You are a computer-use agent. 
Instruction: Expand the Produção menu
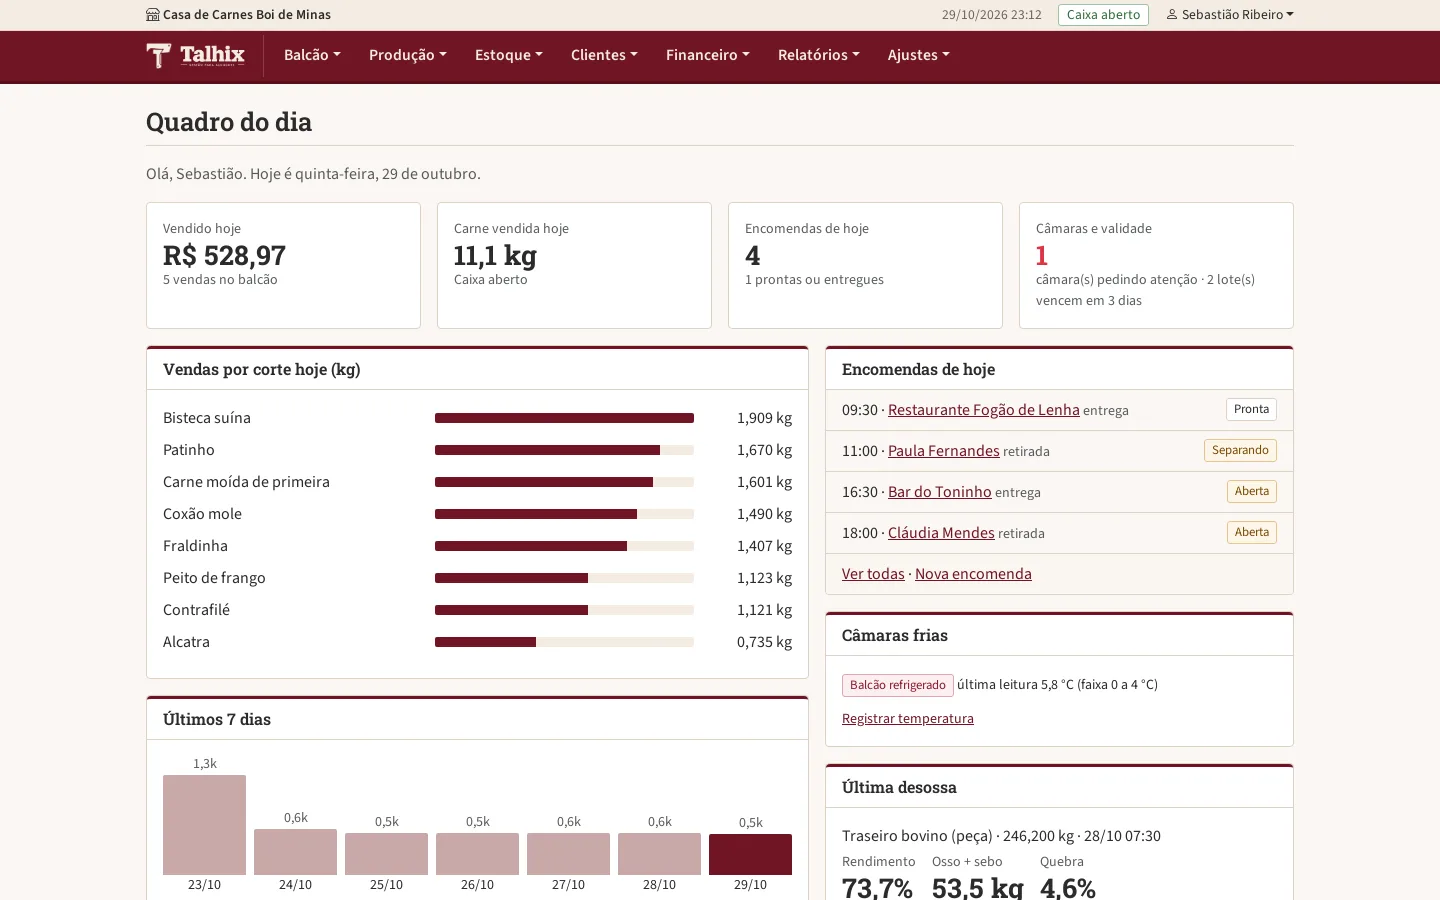pyautogui.click(x=408, y=55)
